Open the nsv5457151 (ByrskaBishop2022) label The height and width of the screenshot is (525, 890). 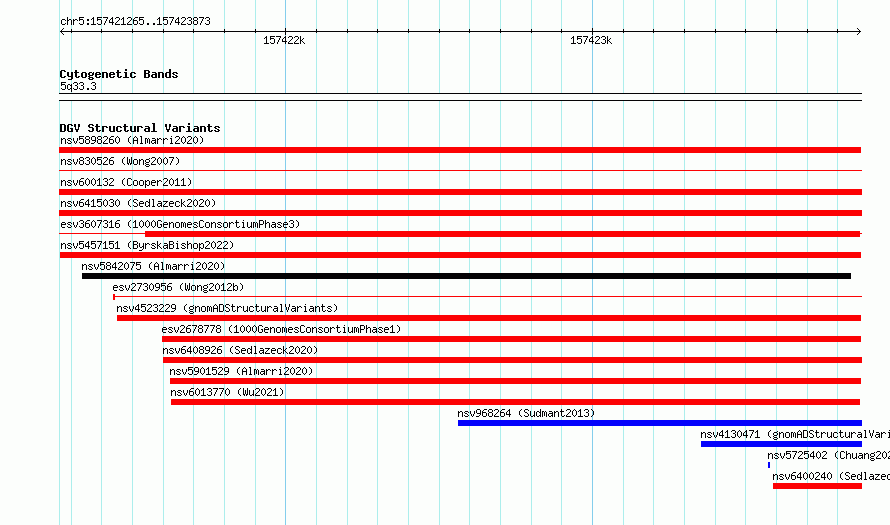tap(147, 245)
